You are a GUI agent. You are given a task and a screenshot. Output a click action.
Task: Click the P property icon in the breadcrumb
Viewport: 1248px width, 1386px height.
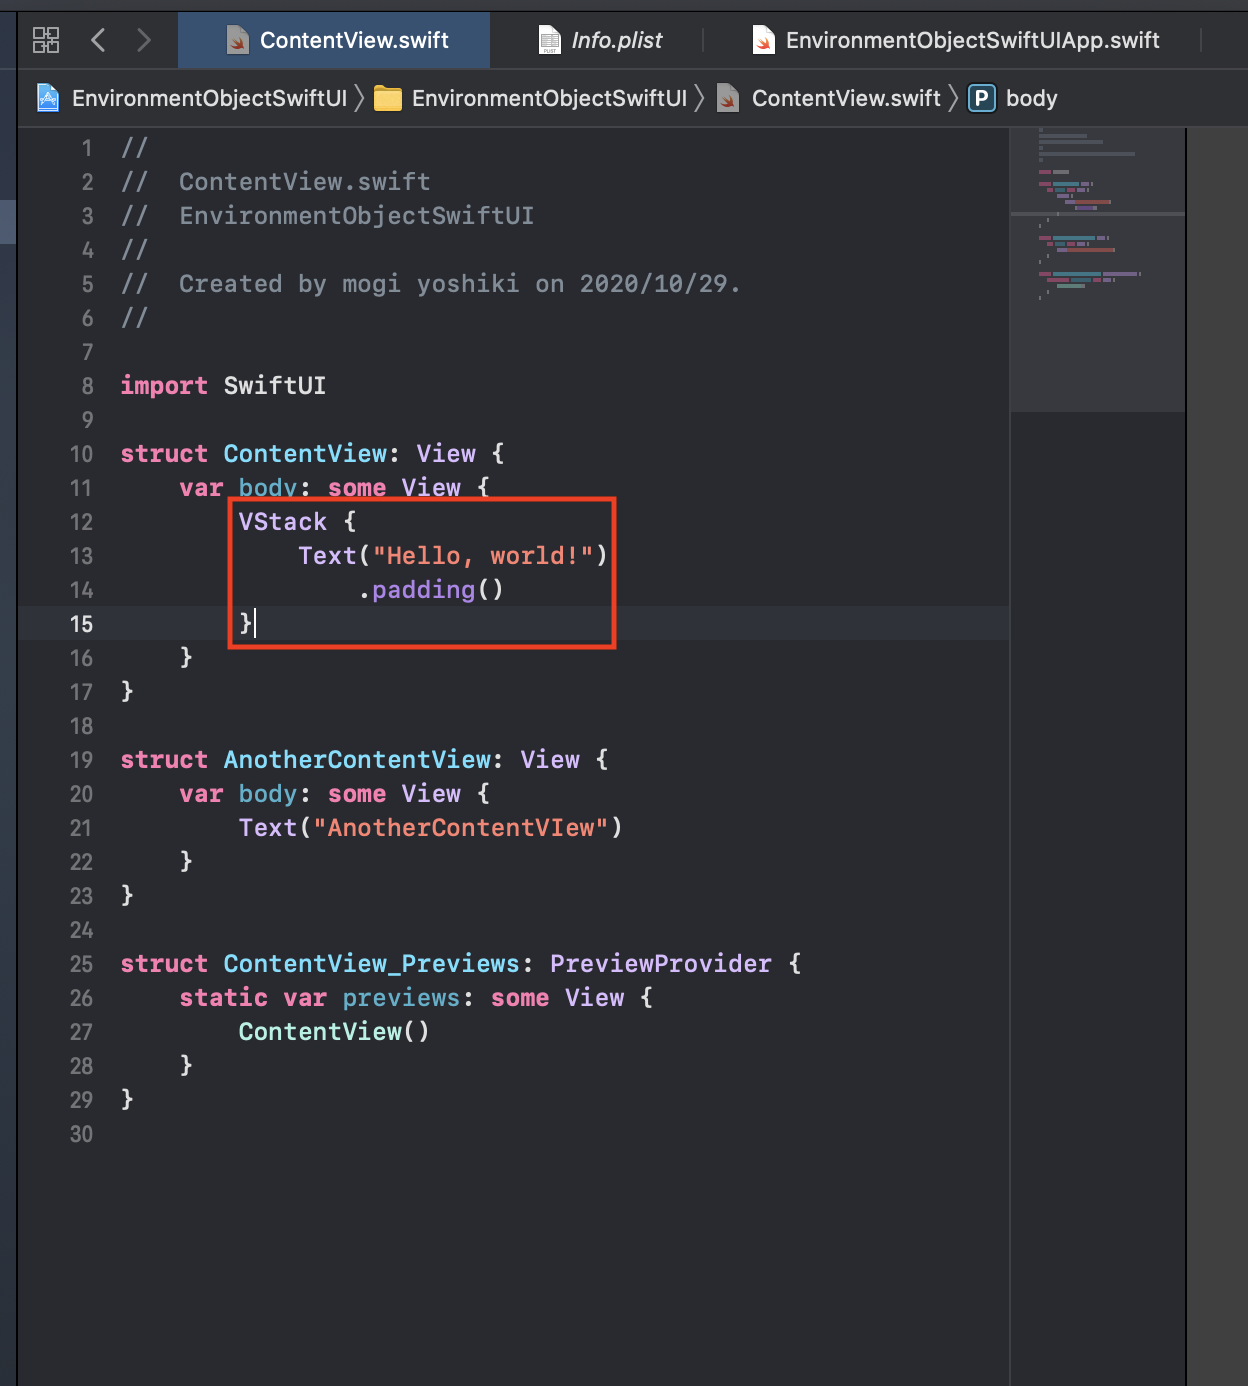point(982,98)
